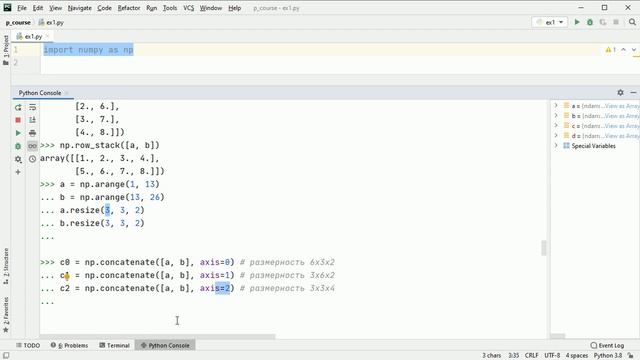Screen dimensions: 640x360
Task: Expand variable c in variables pane
Action: coord(556,126)
